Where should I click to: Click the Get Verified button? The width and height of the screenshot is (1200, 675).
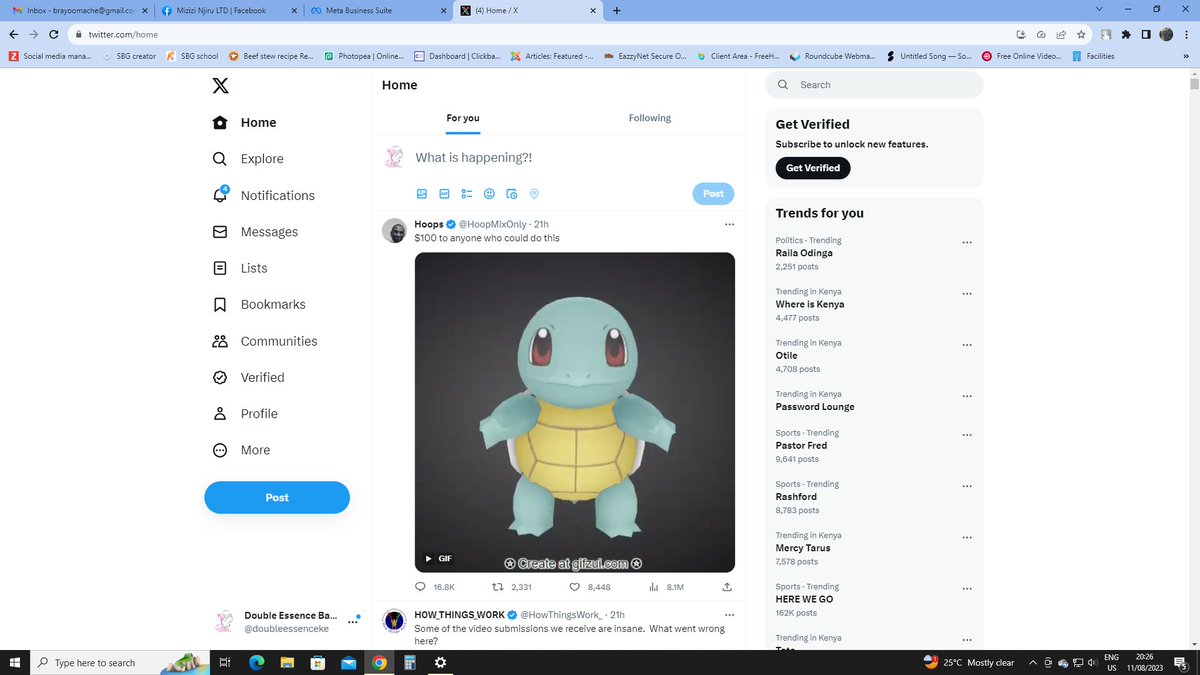[x=813, y=168]
